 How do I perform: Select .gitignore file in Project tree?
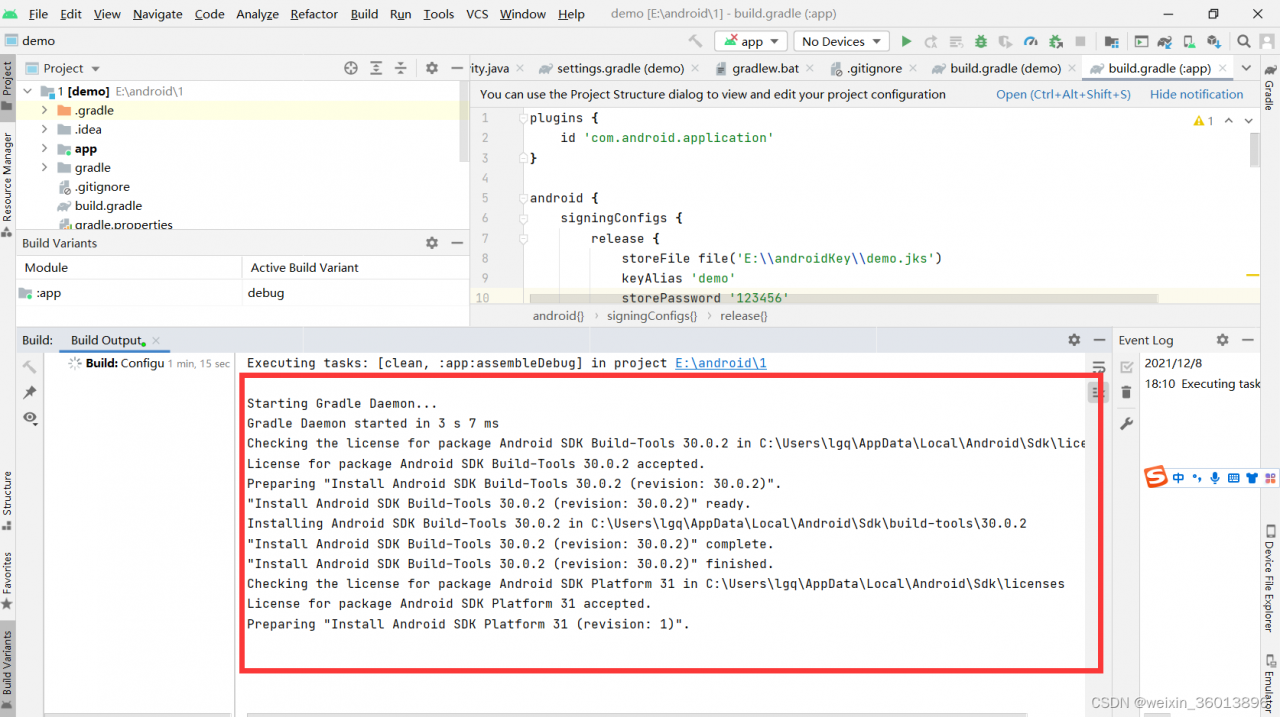click(x=102, y=186)
